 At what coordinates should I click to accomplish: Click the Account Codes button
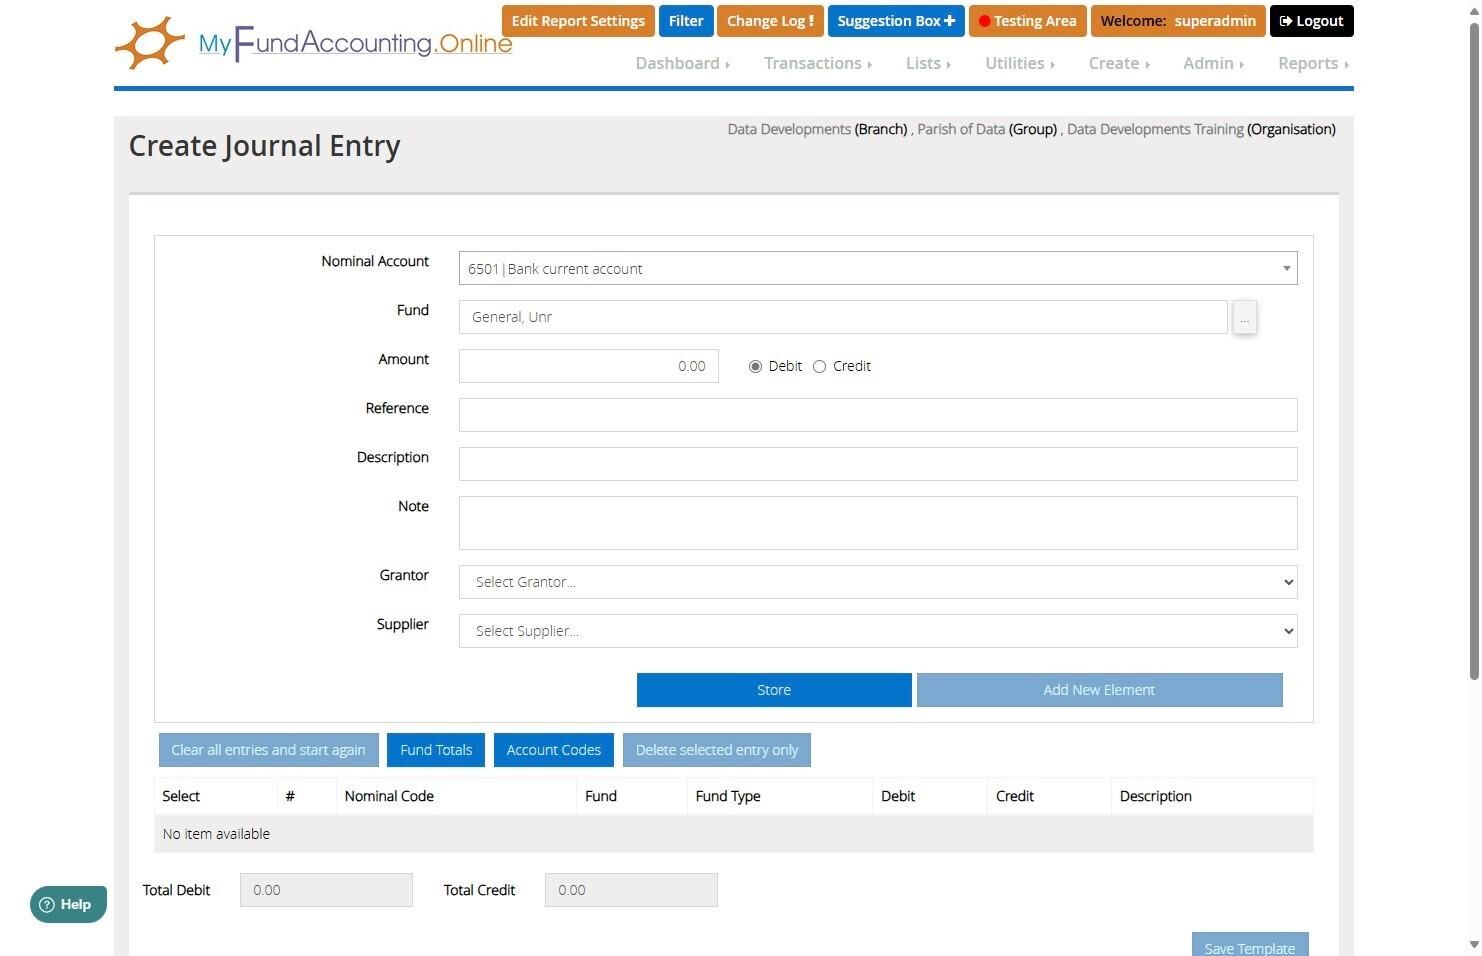pyautogui.click(x=553, y=750)
